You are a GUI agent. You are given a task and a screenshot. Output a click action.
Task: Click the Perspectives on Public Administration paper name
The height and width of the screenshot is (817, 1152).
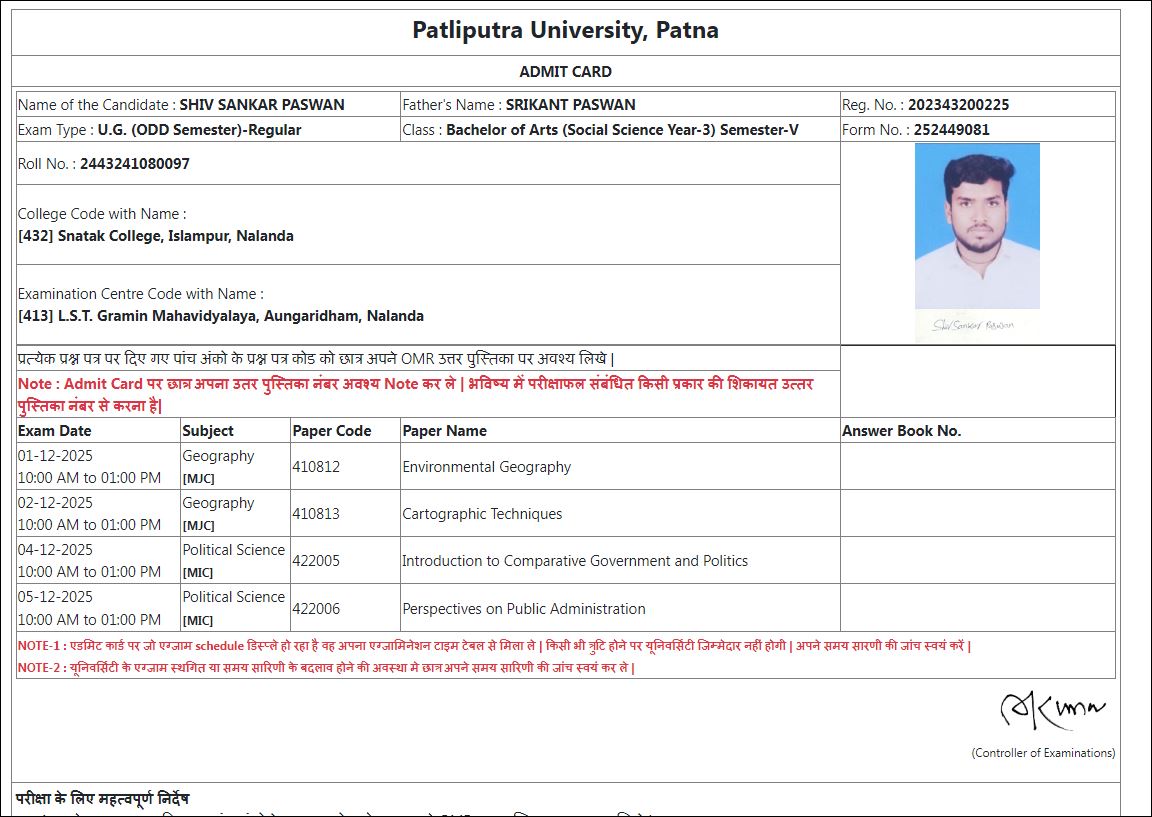coord(523,609)
